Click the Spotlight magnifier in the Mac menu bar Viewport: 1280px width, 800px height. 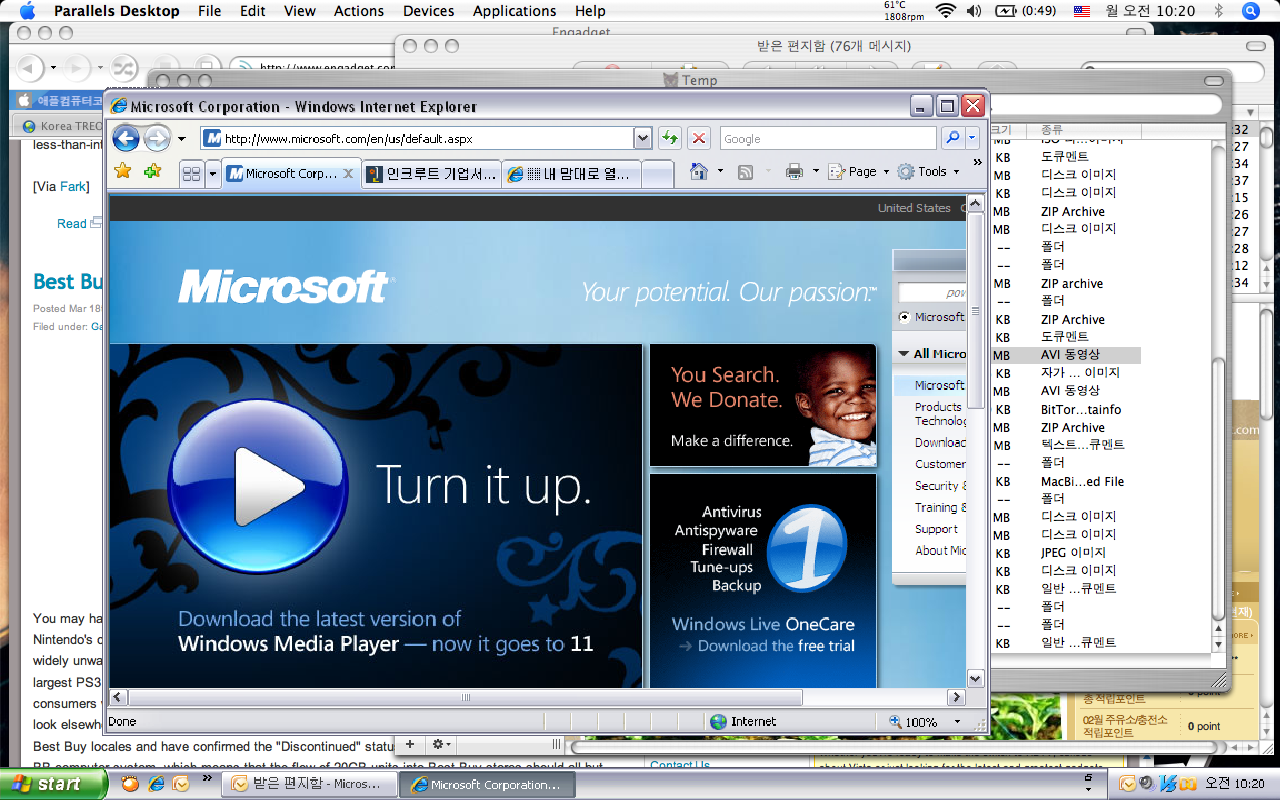[x=1250, y=11]
